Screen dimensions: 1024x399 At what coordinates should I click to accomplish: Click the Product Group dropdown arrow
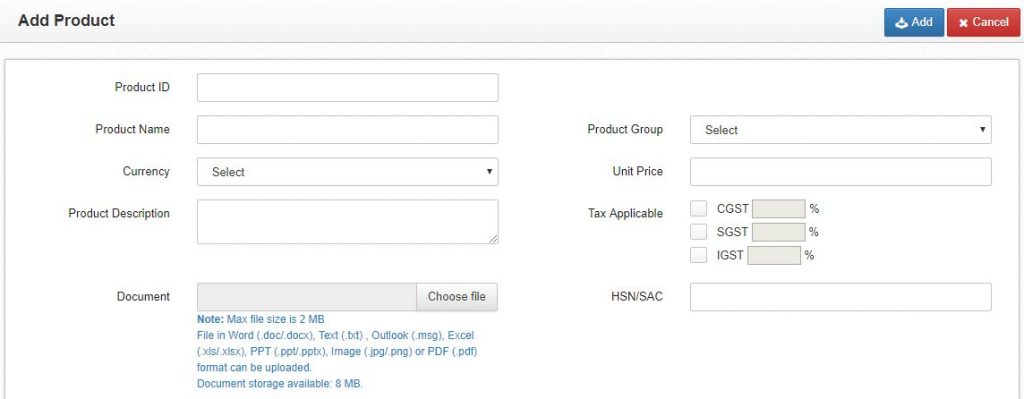point(982,129)
